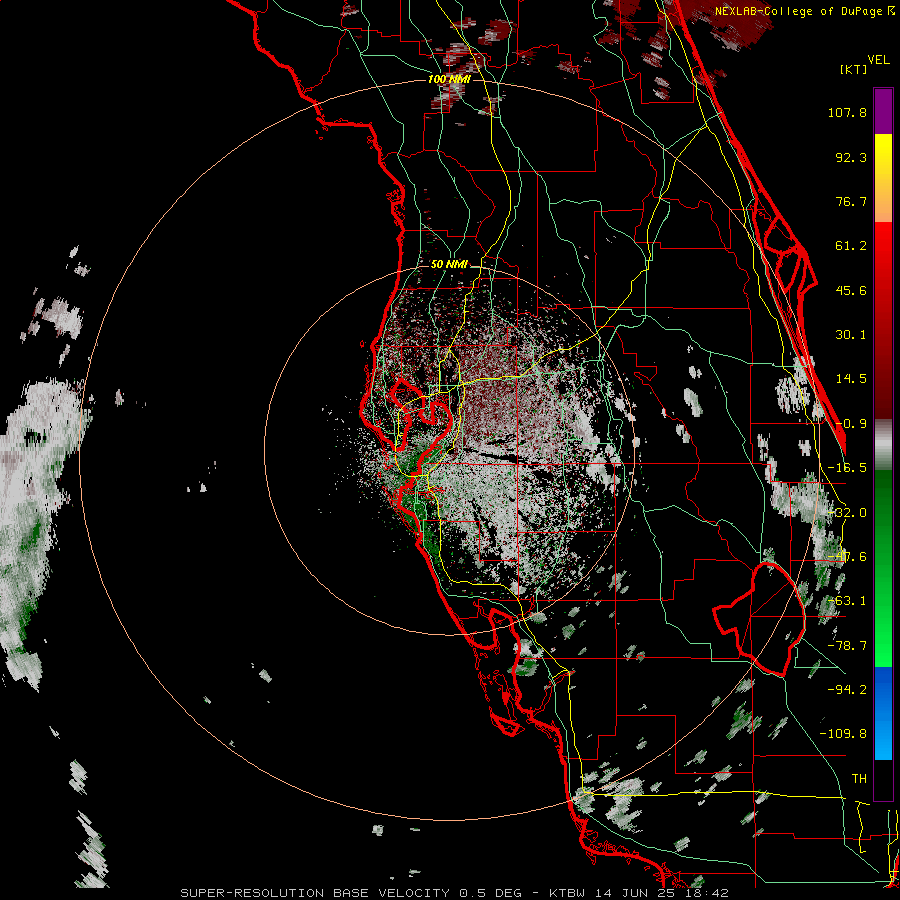900x900 pixels.
Task: Click the 45.6 velocity scale value
Action: (851, 290)
